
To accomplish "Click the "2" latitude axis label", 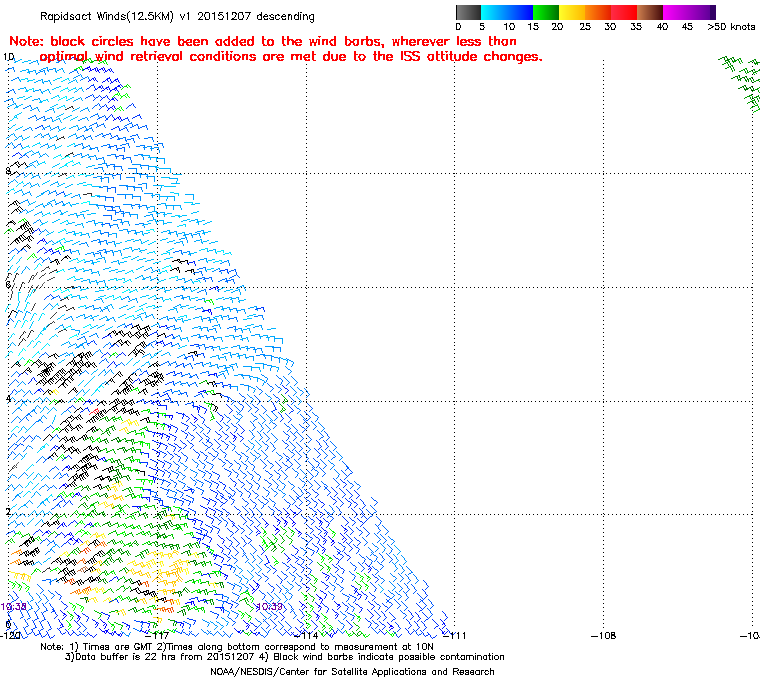I will click(x=8, y=512).
